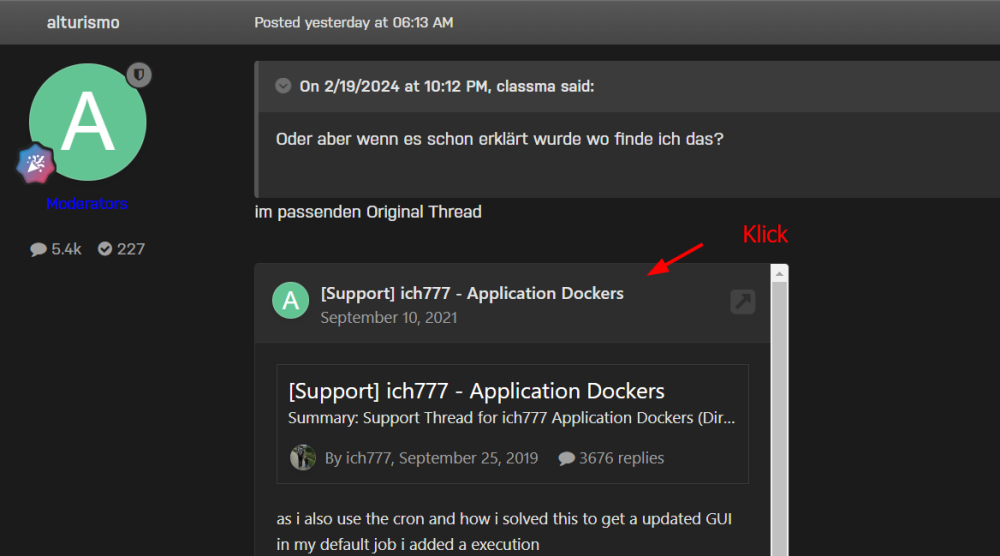1000x556 pixels.
Task: Click ich777's small profile photo
Action: pos(303,458)
